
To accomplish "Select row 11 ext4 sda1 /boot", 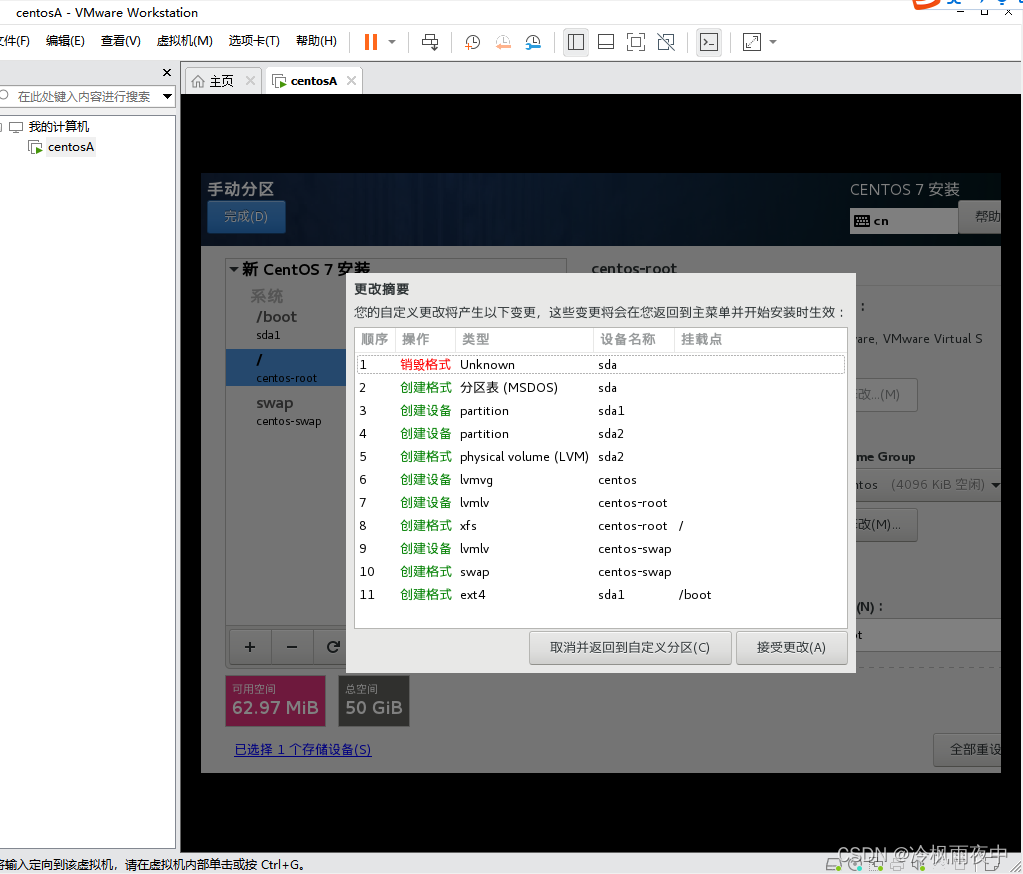I will [x=601, y=595].
